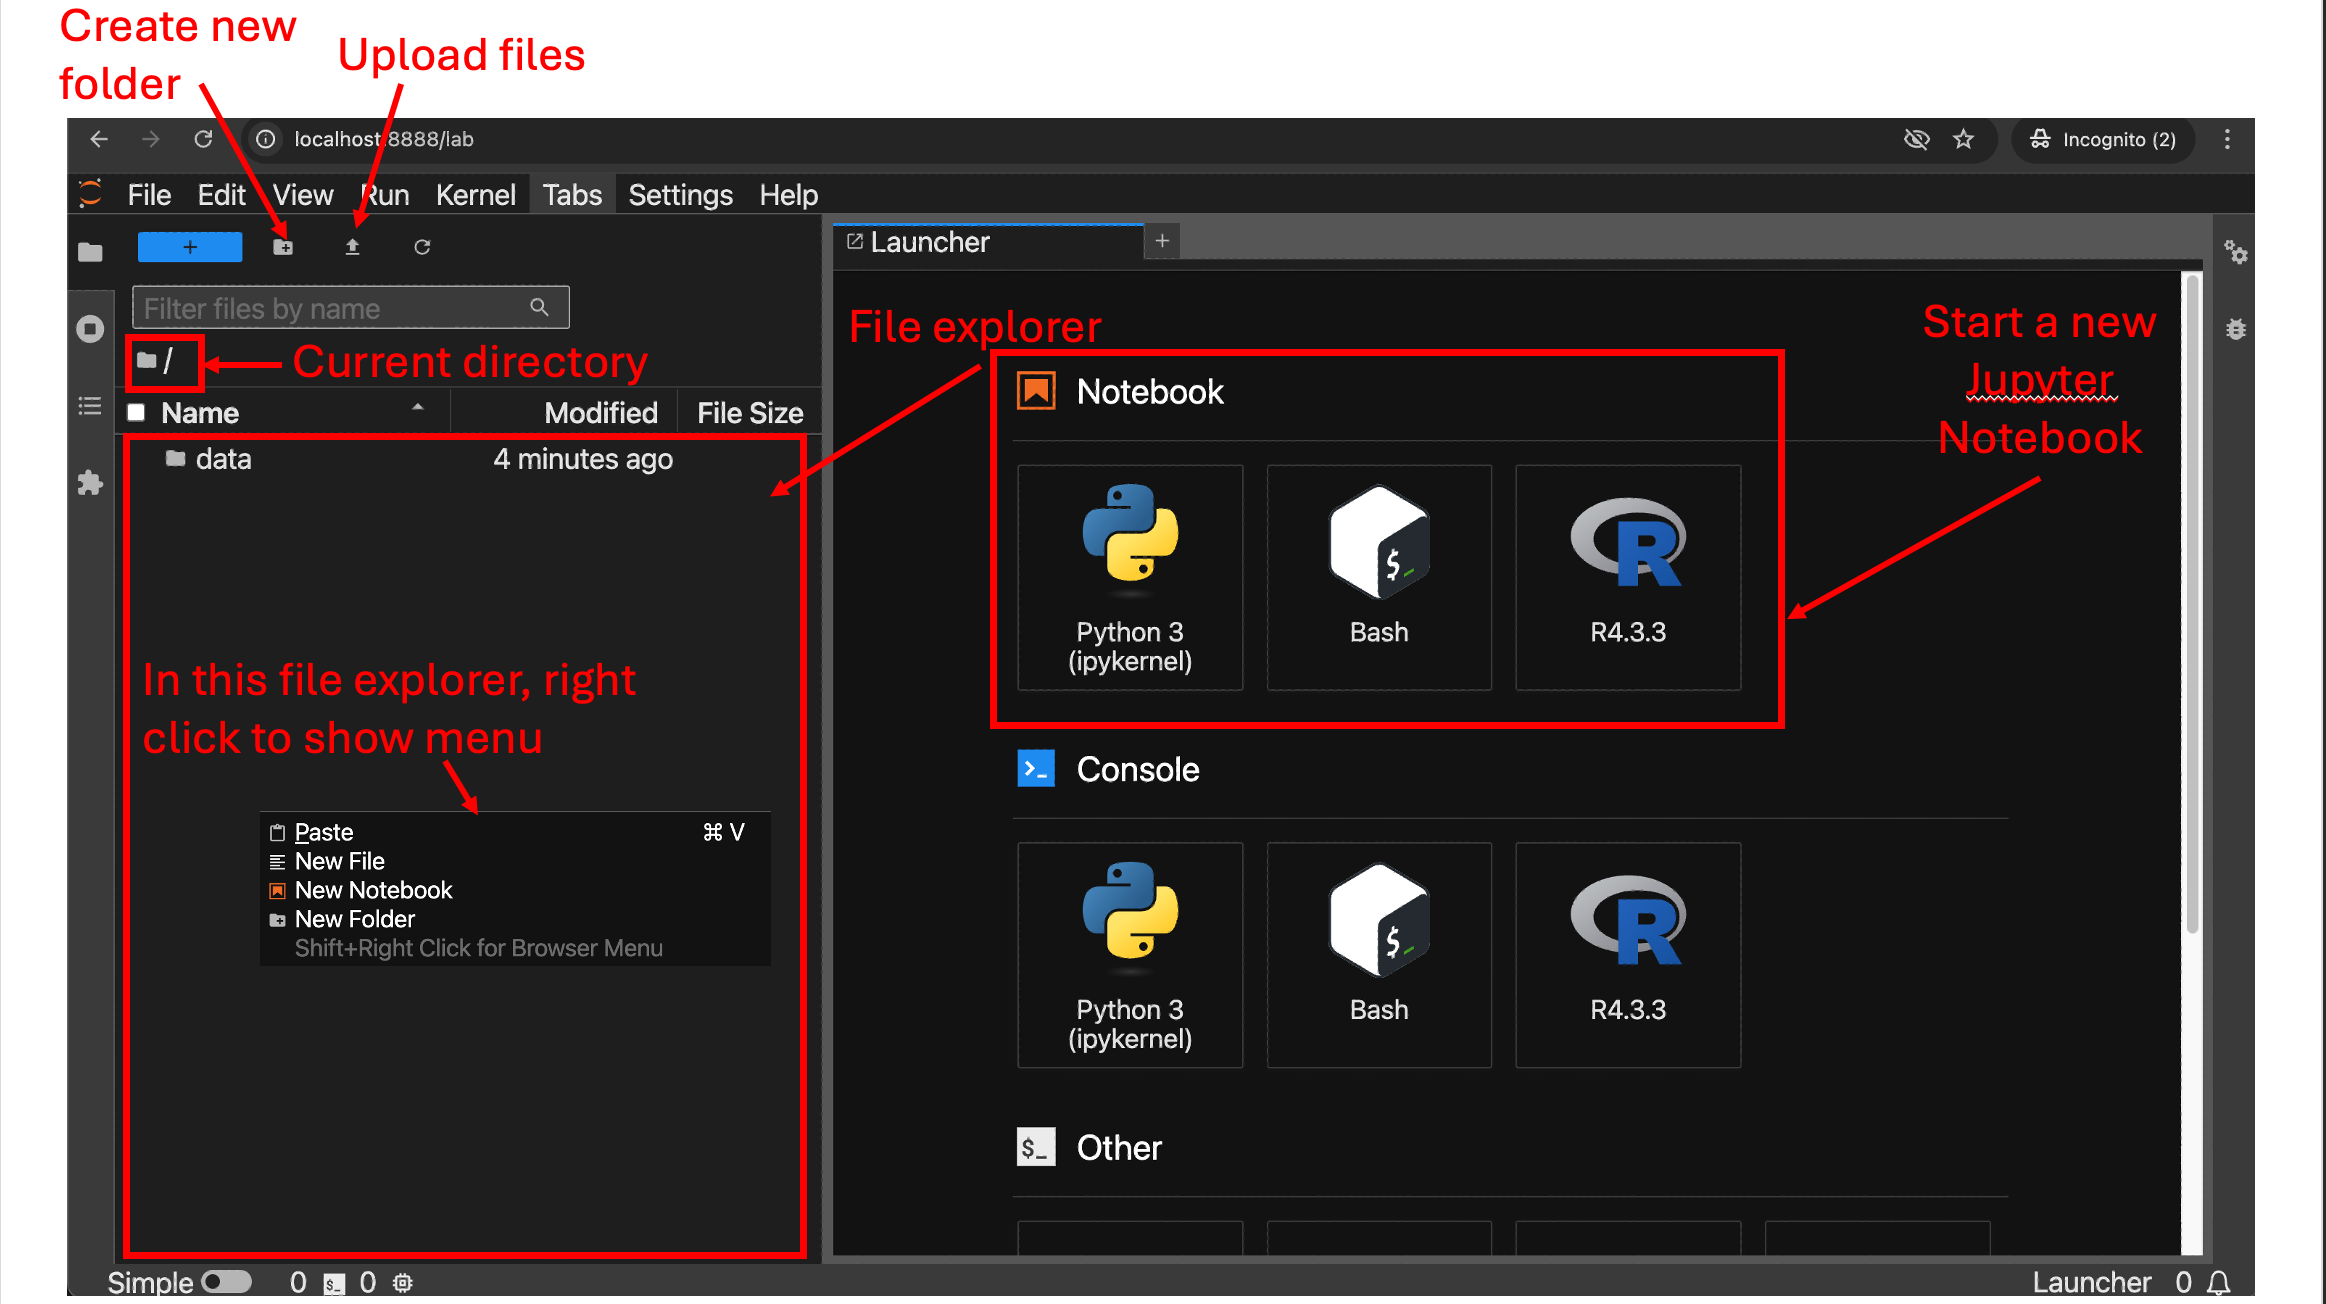Open the Kernel menu
The image size is (2326, 1304).
(x=475, y=195)
